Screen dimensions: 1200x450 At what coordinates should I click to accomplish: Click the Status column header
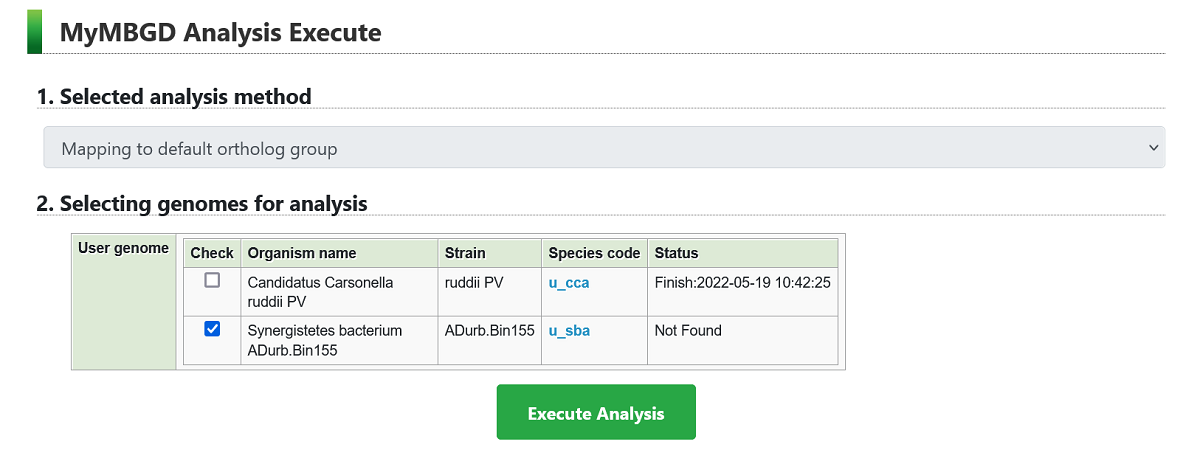[676, 253]
